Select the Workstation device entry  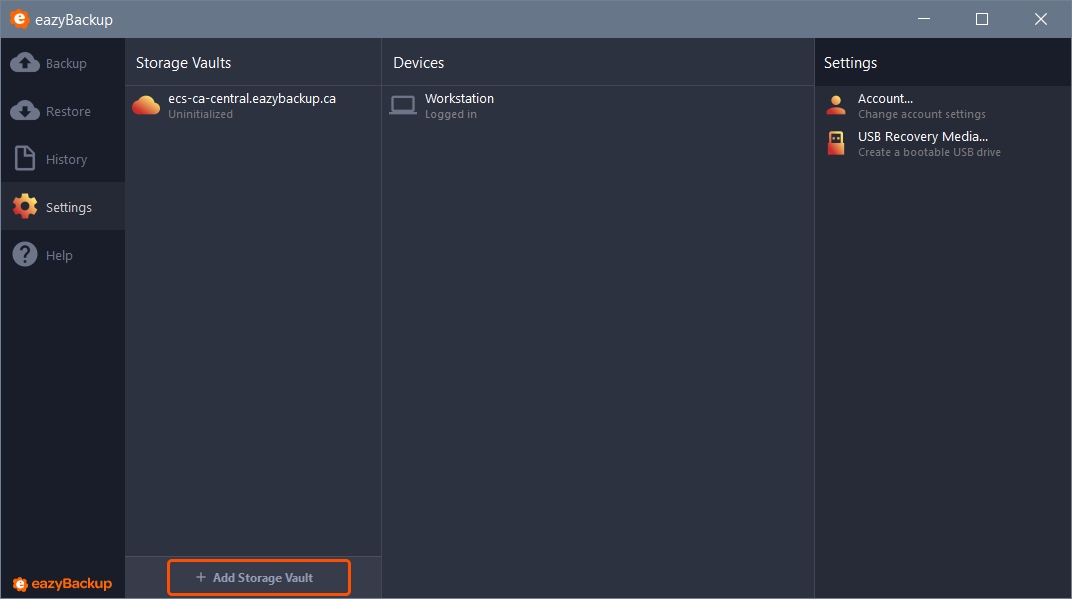[x=598, y=105]
